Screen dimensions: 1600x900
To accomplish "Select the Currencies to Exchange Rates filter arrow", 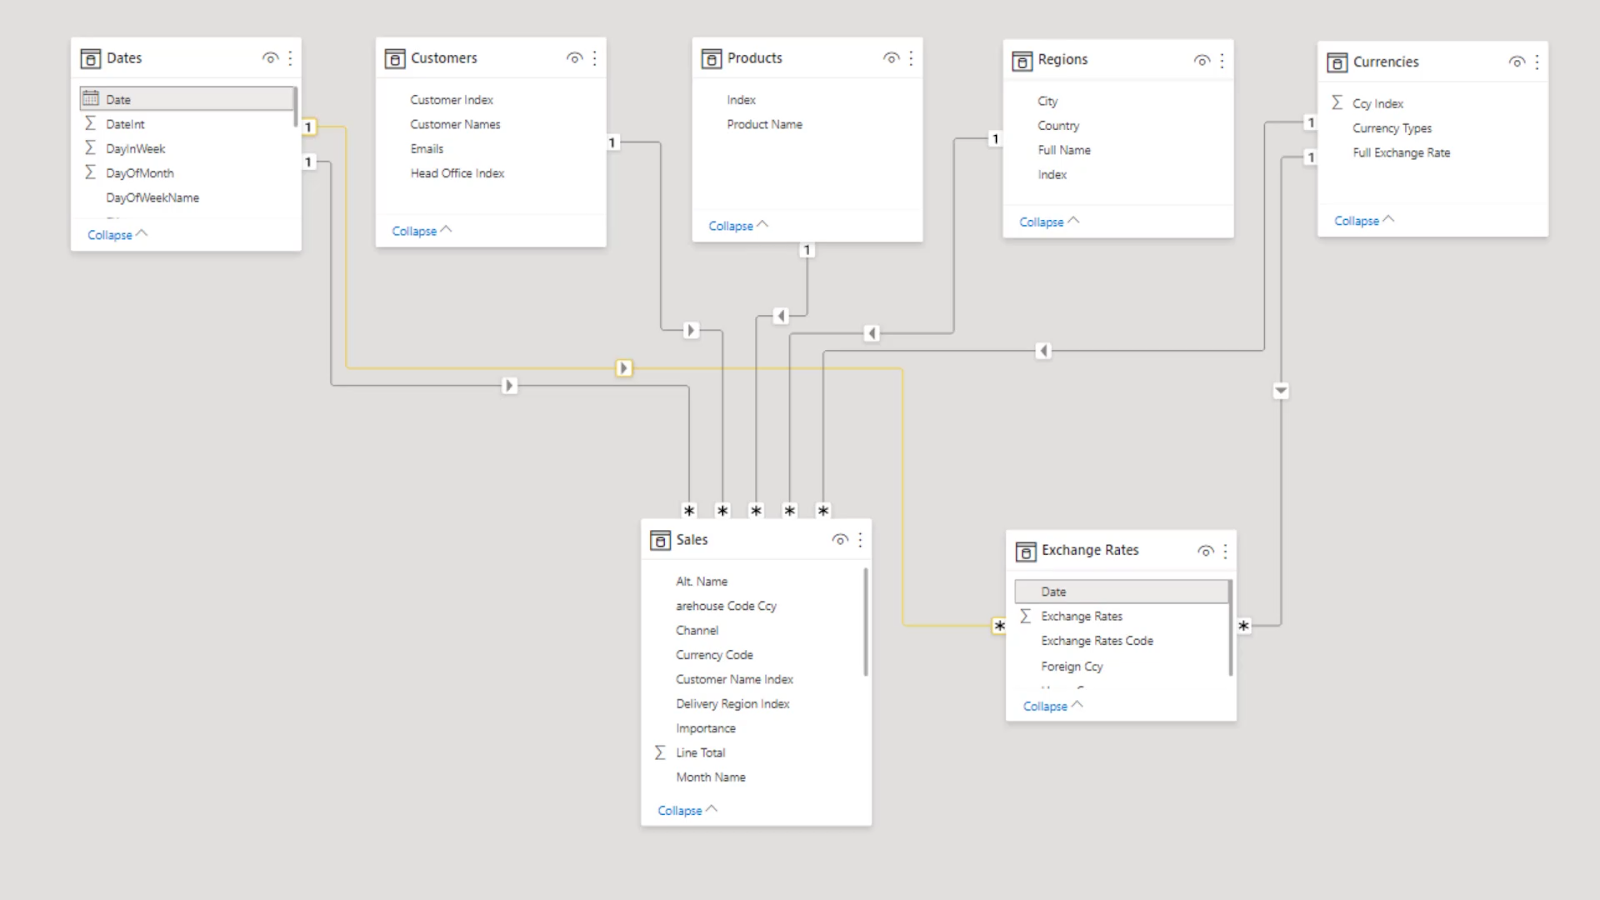I will click(1281, 390).
